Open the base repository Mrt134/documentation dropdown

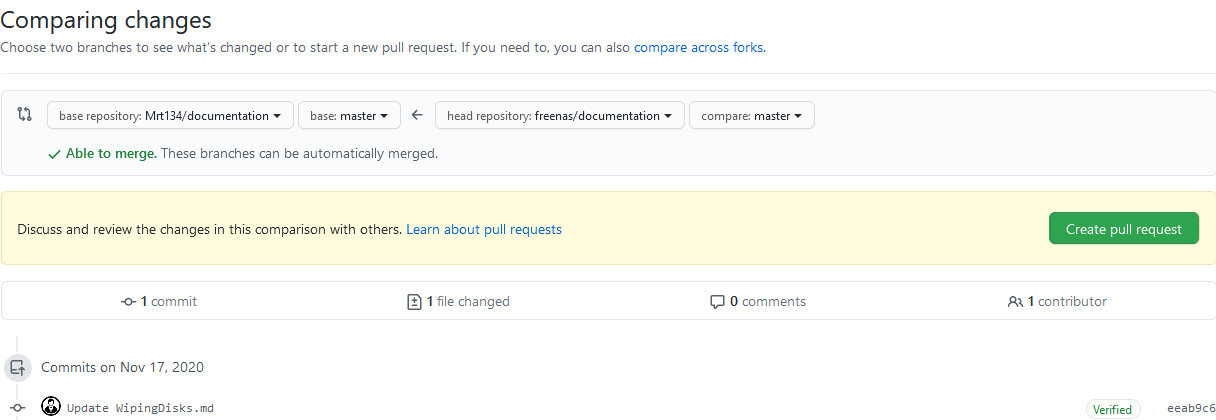click(170, 116)
